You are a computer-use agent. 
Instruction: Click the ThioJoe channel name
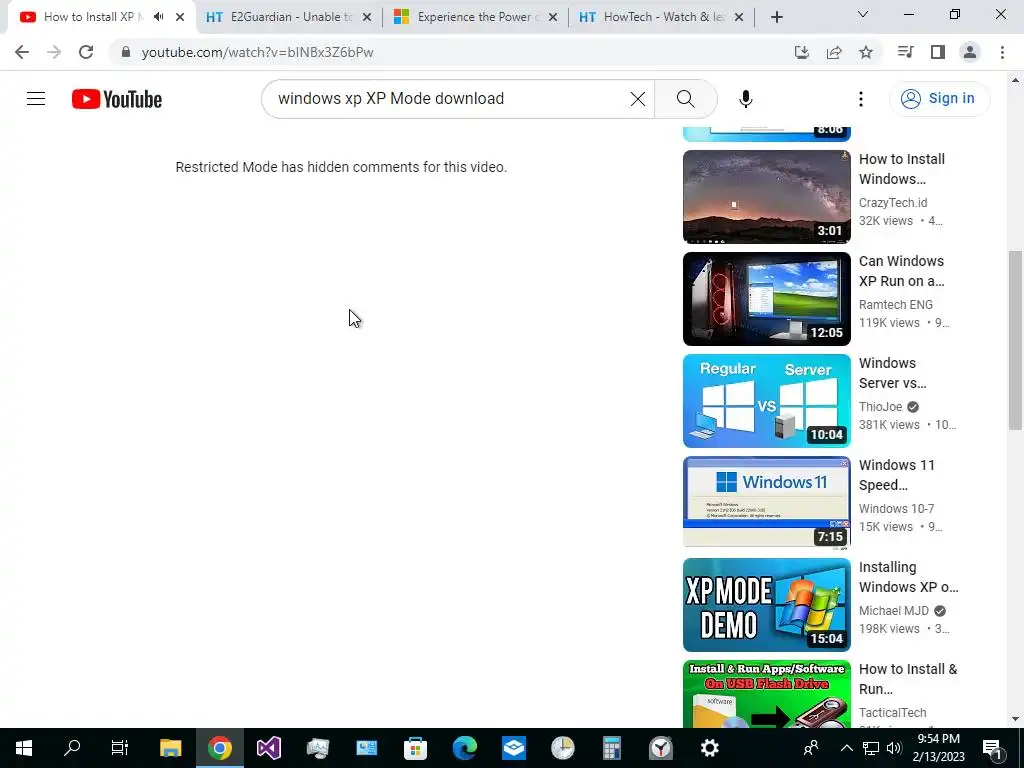pyautogui.click(x=880, y=407)
